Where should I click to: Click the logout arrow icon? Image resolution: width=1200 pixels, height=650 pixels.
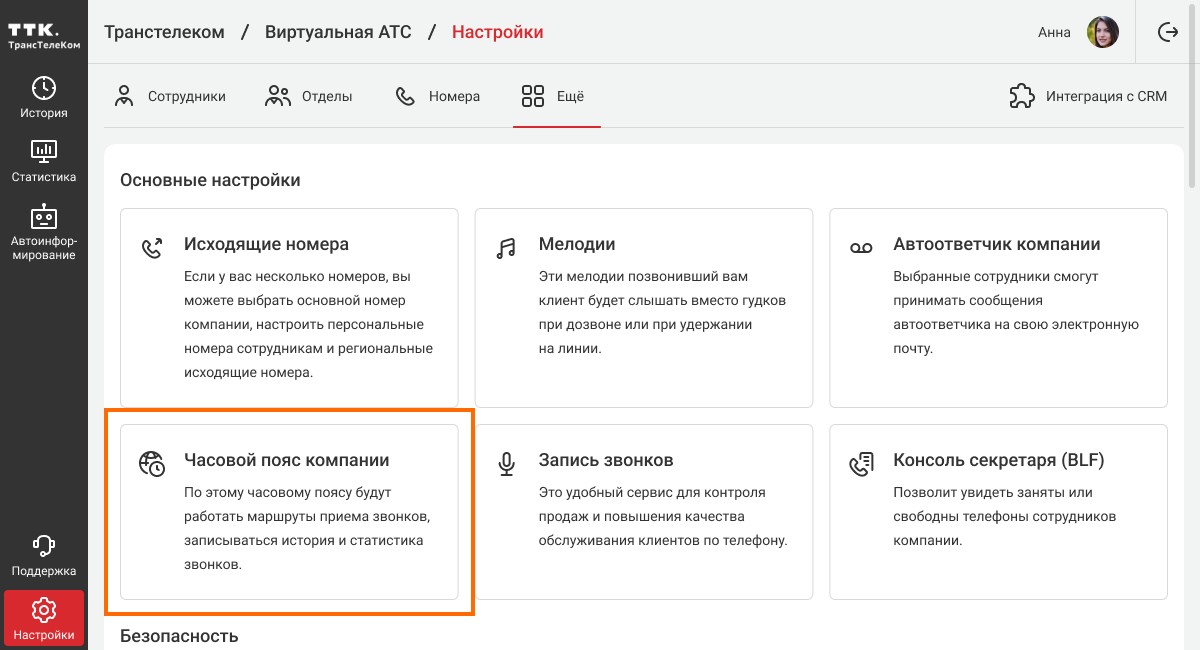[1168, 32]
